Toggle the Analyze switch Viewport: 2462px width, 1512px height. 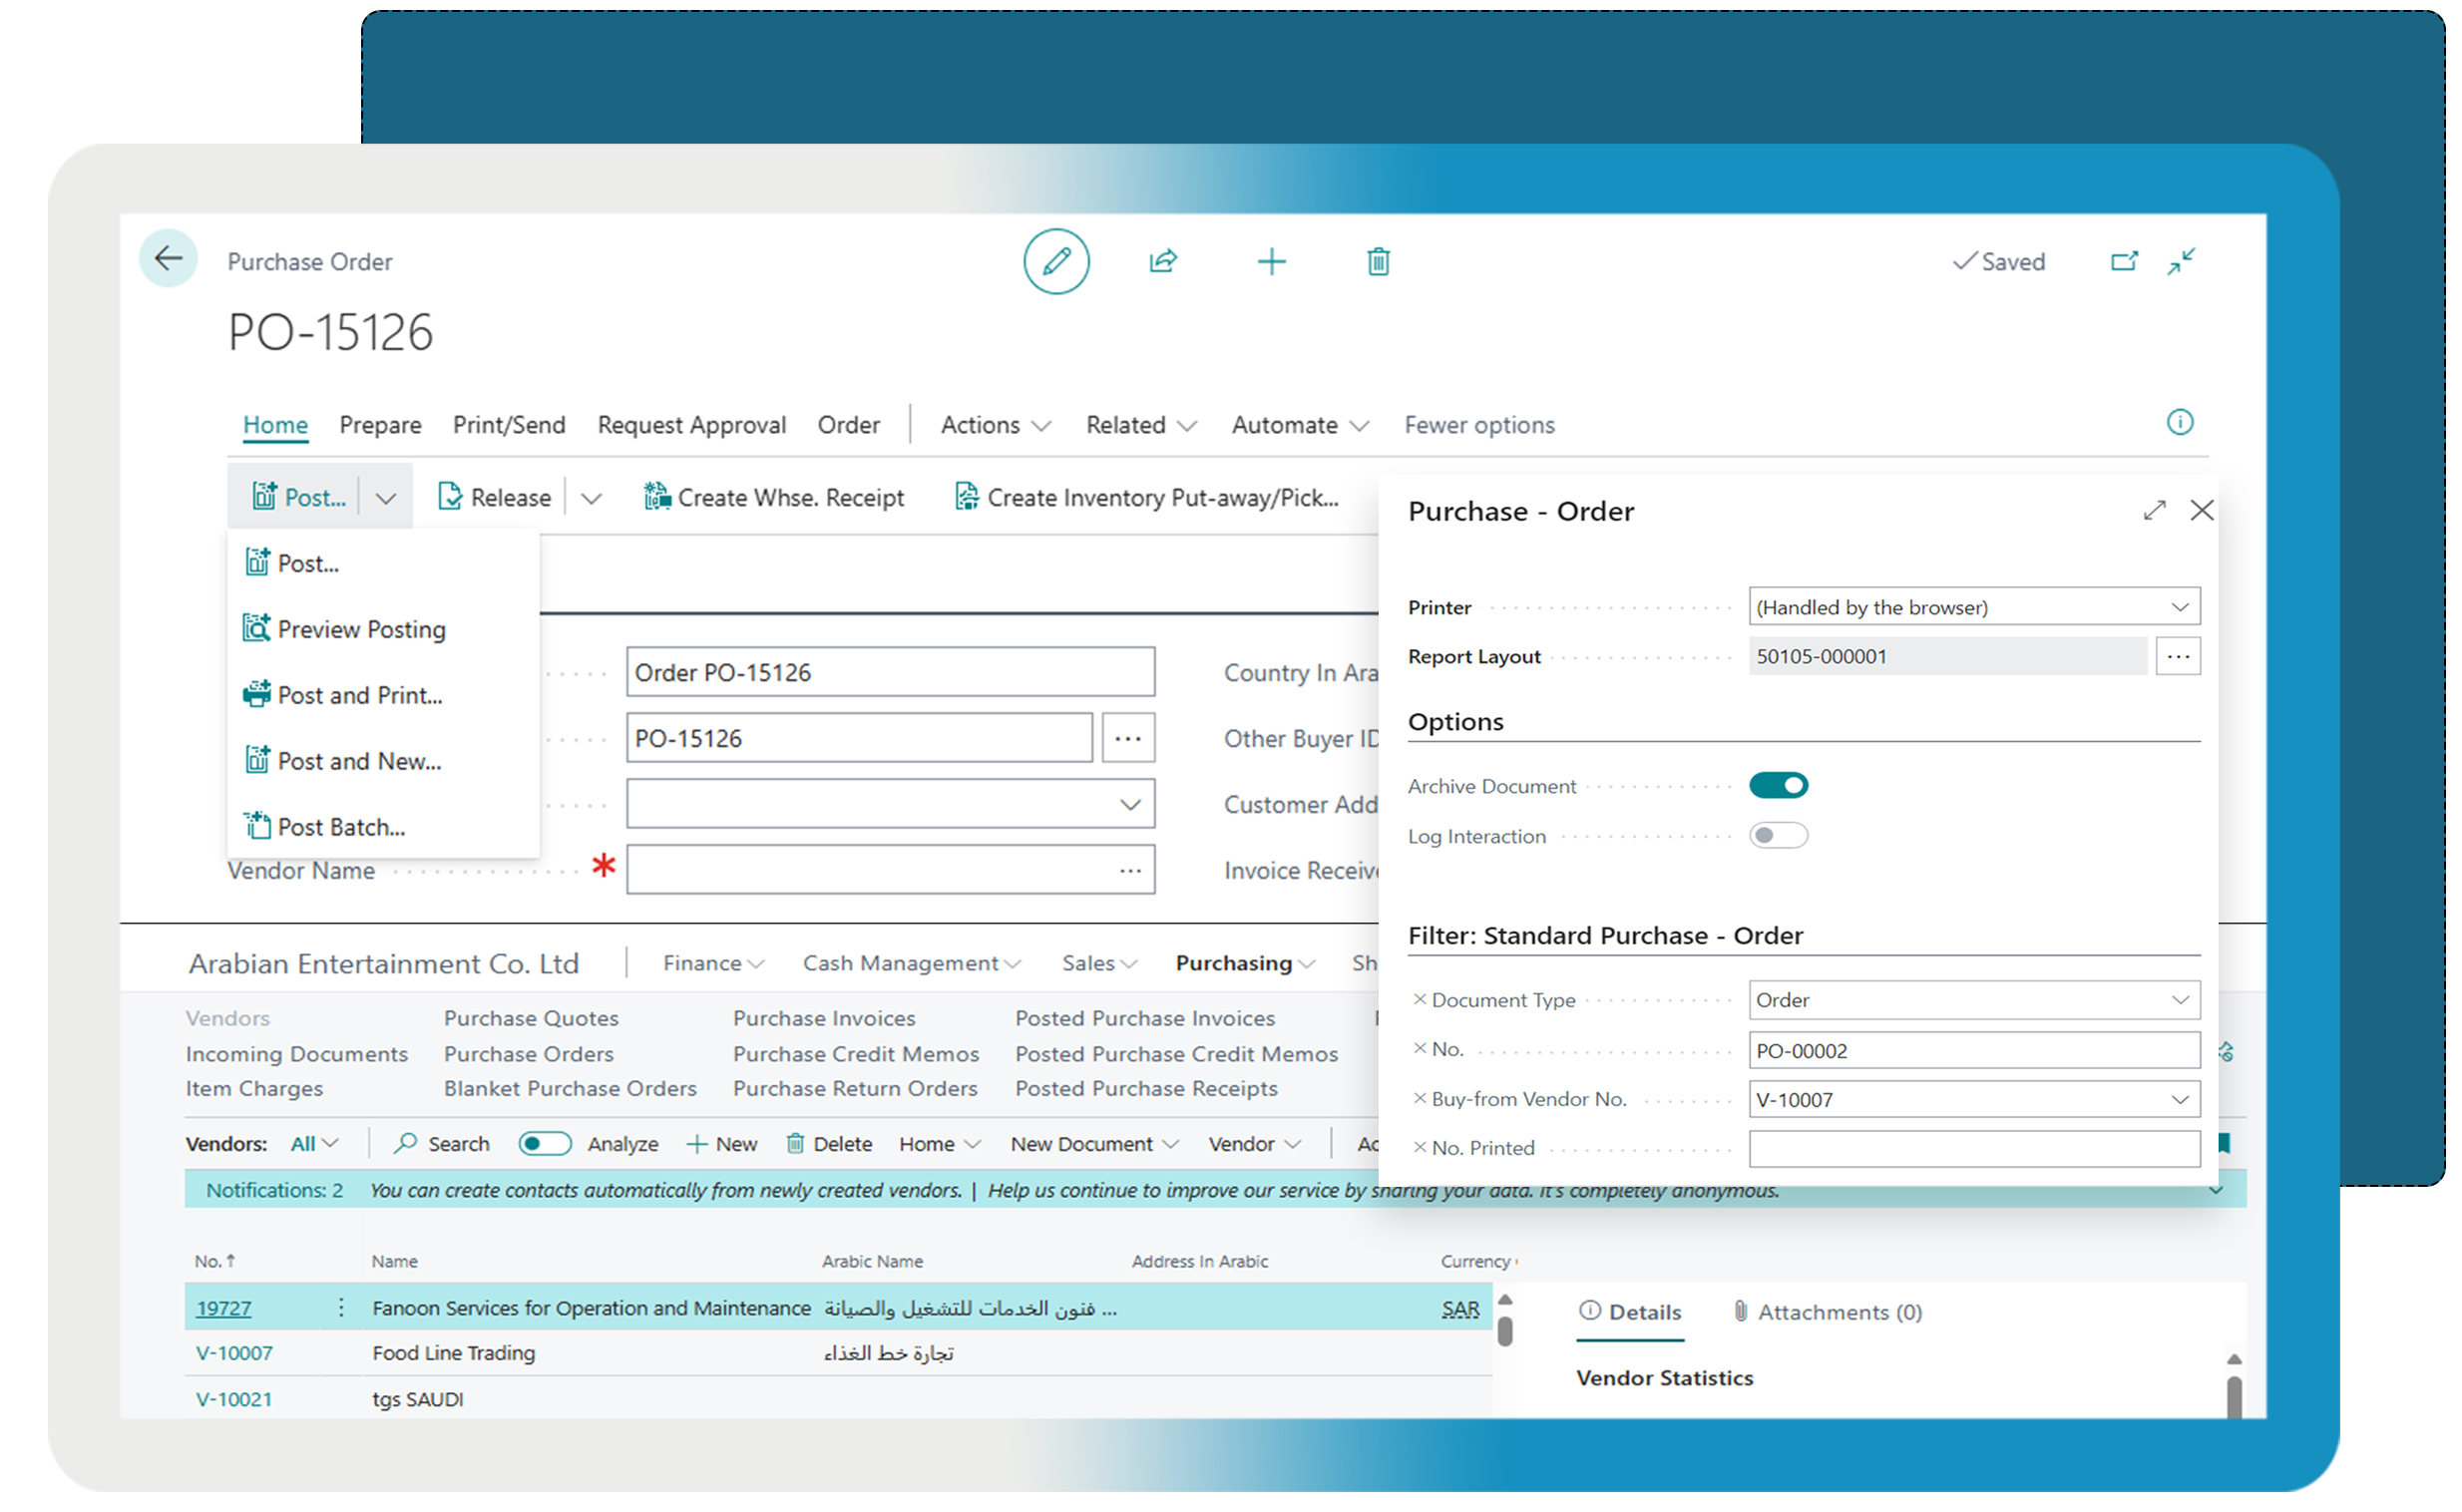(x=544, y=1144)
